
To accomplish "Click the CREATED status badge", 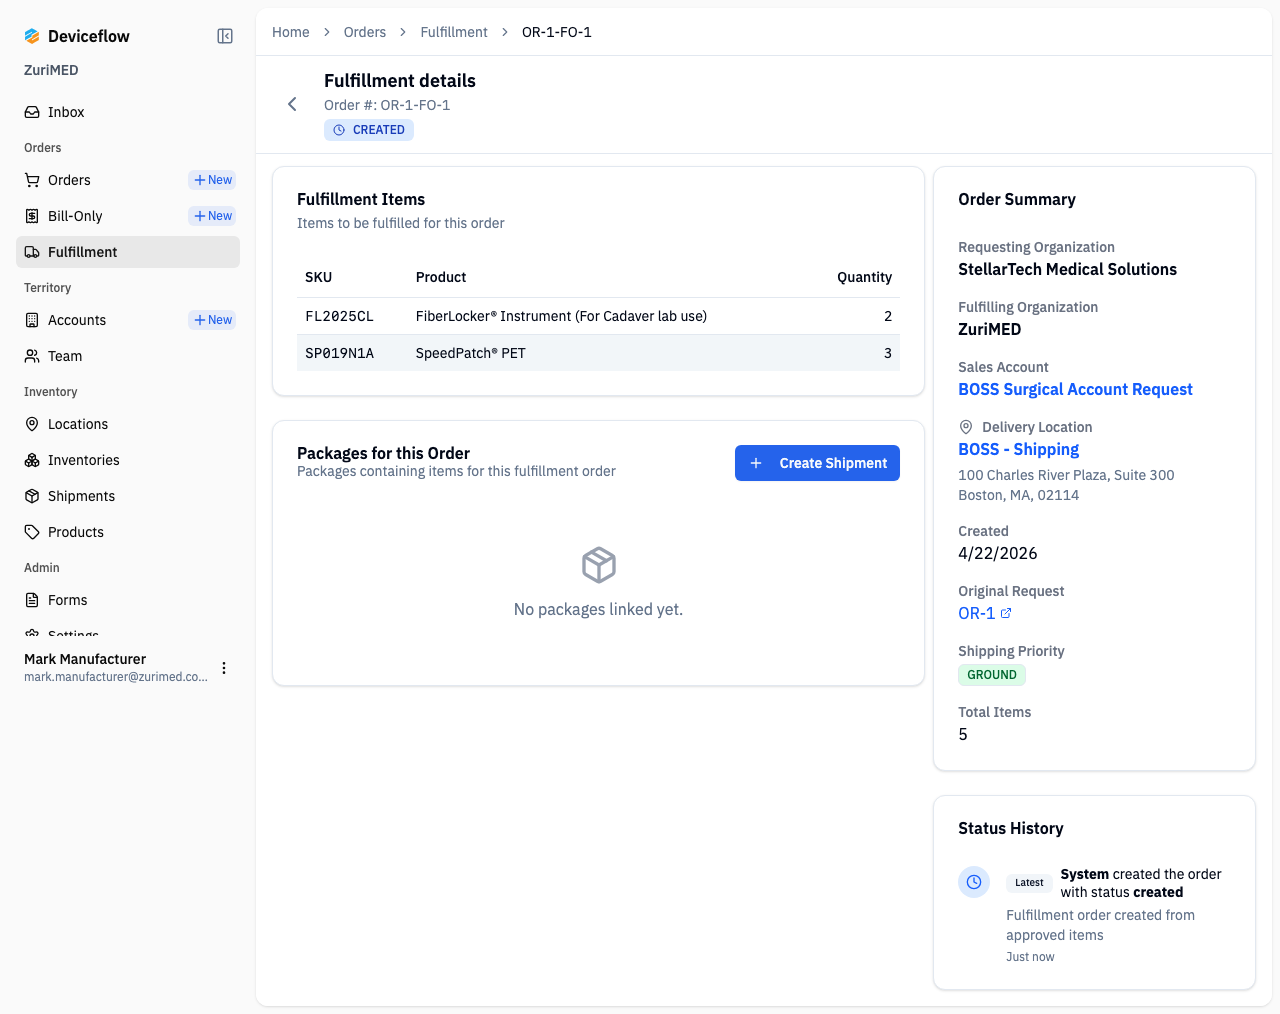I will [369, 130].
